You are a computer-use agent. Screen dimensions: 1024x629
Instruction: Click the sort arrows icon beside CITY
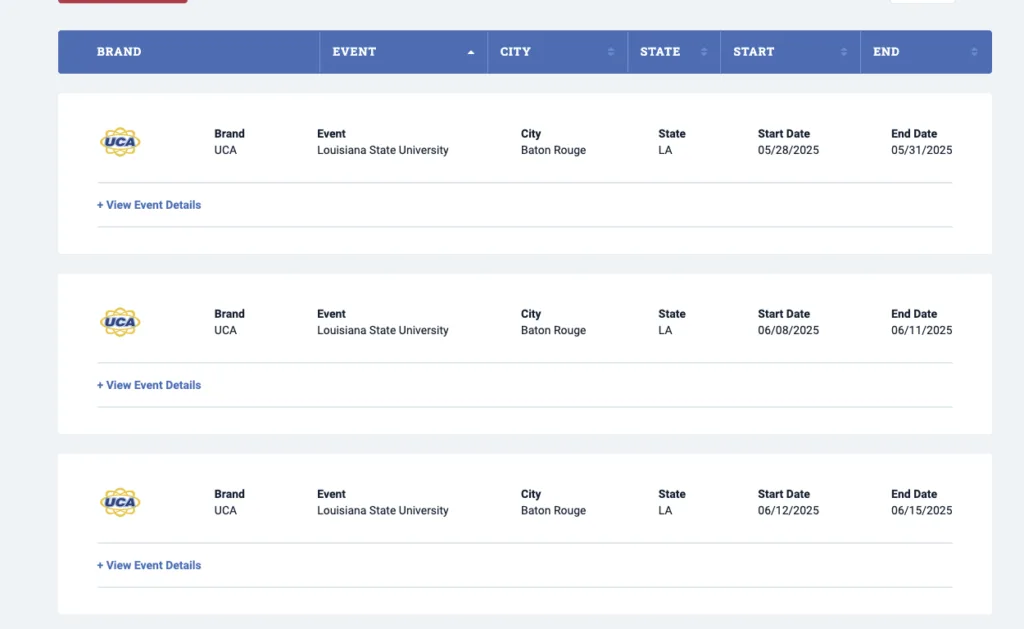click(611, 52)
